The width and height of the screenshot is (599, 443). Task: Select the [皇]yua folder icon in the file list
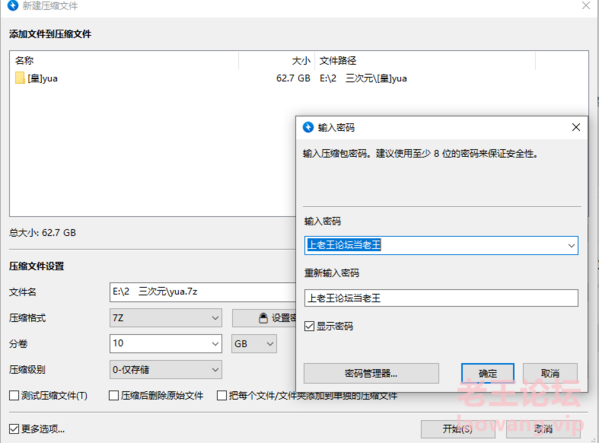[x=20, y=78]
